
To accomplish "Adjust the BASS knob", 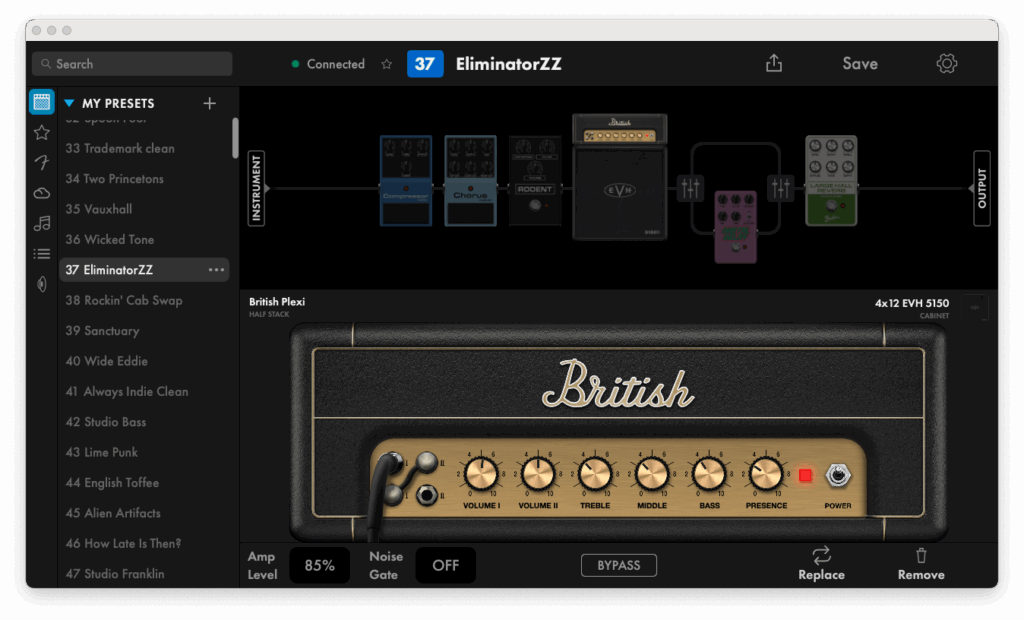I will [709, 474].
